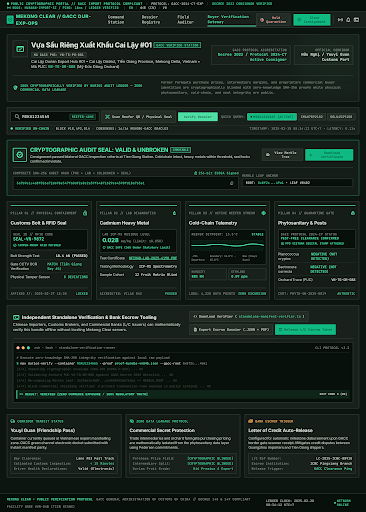Click the truck icon on Corridor Transit Status

tap(13, 421)
